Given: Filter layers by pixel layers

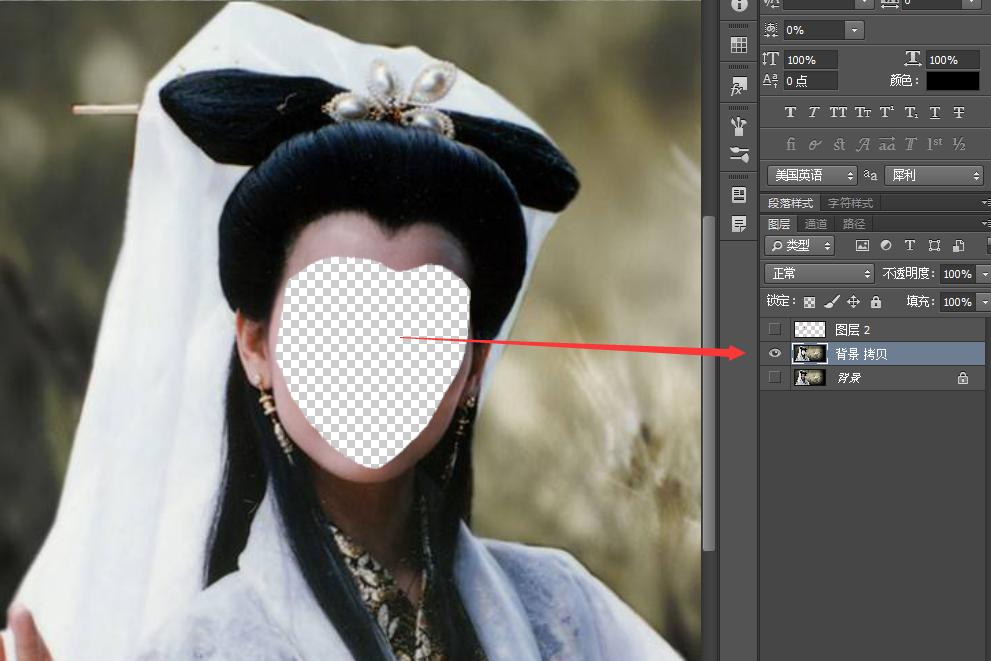Looking at the screenshot, I should tap(862, 246).
